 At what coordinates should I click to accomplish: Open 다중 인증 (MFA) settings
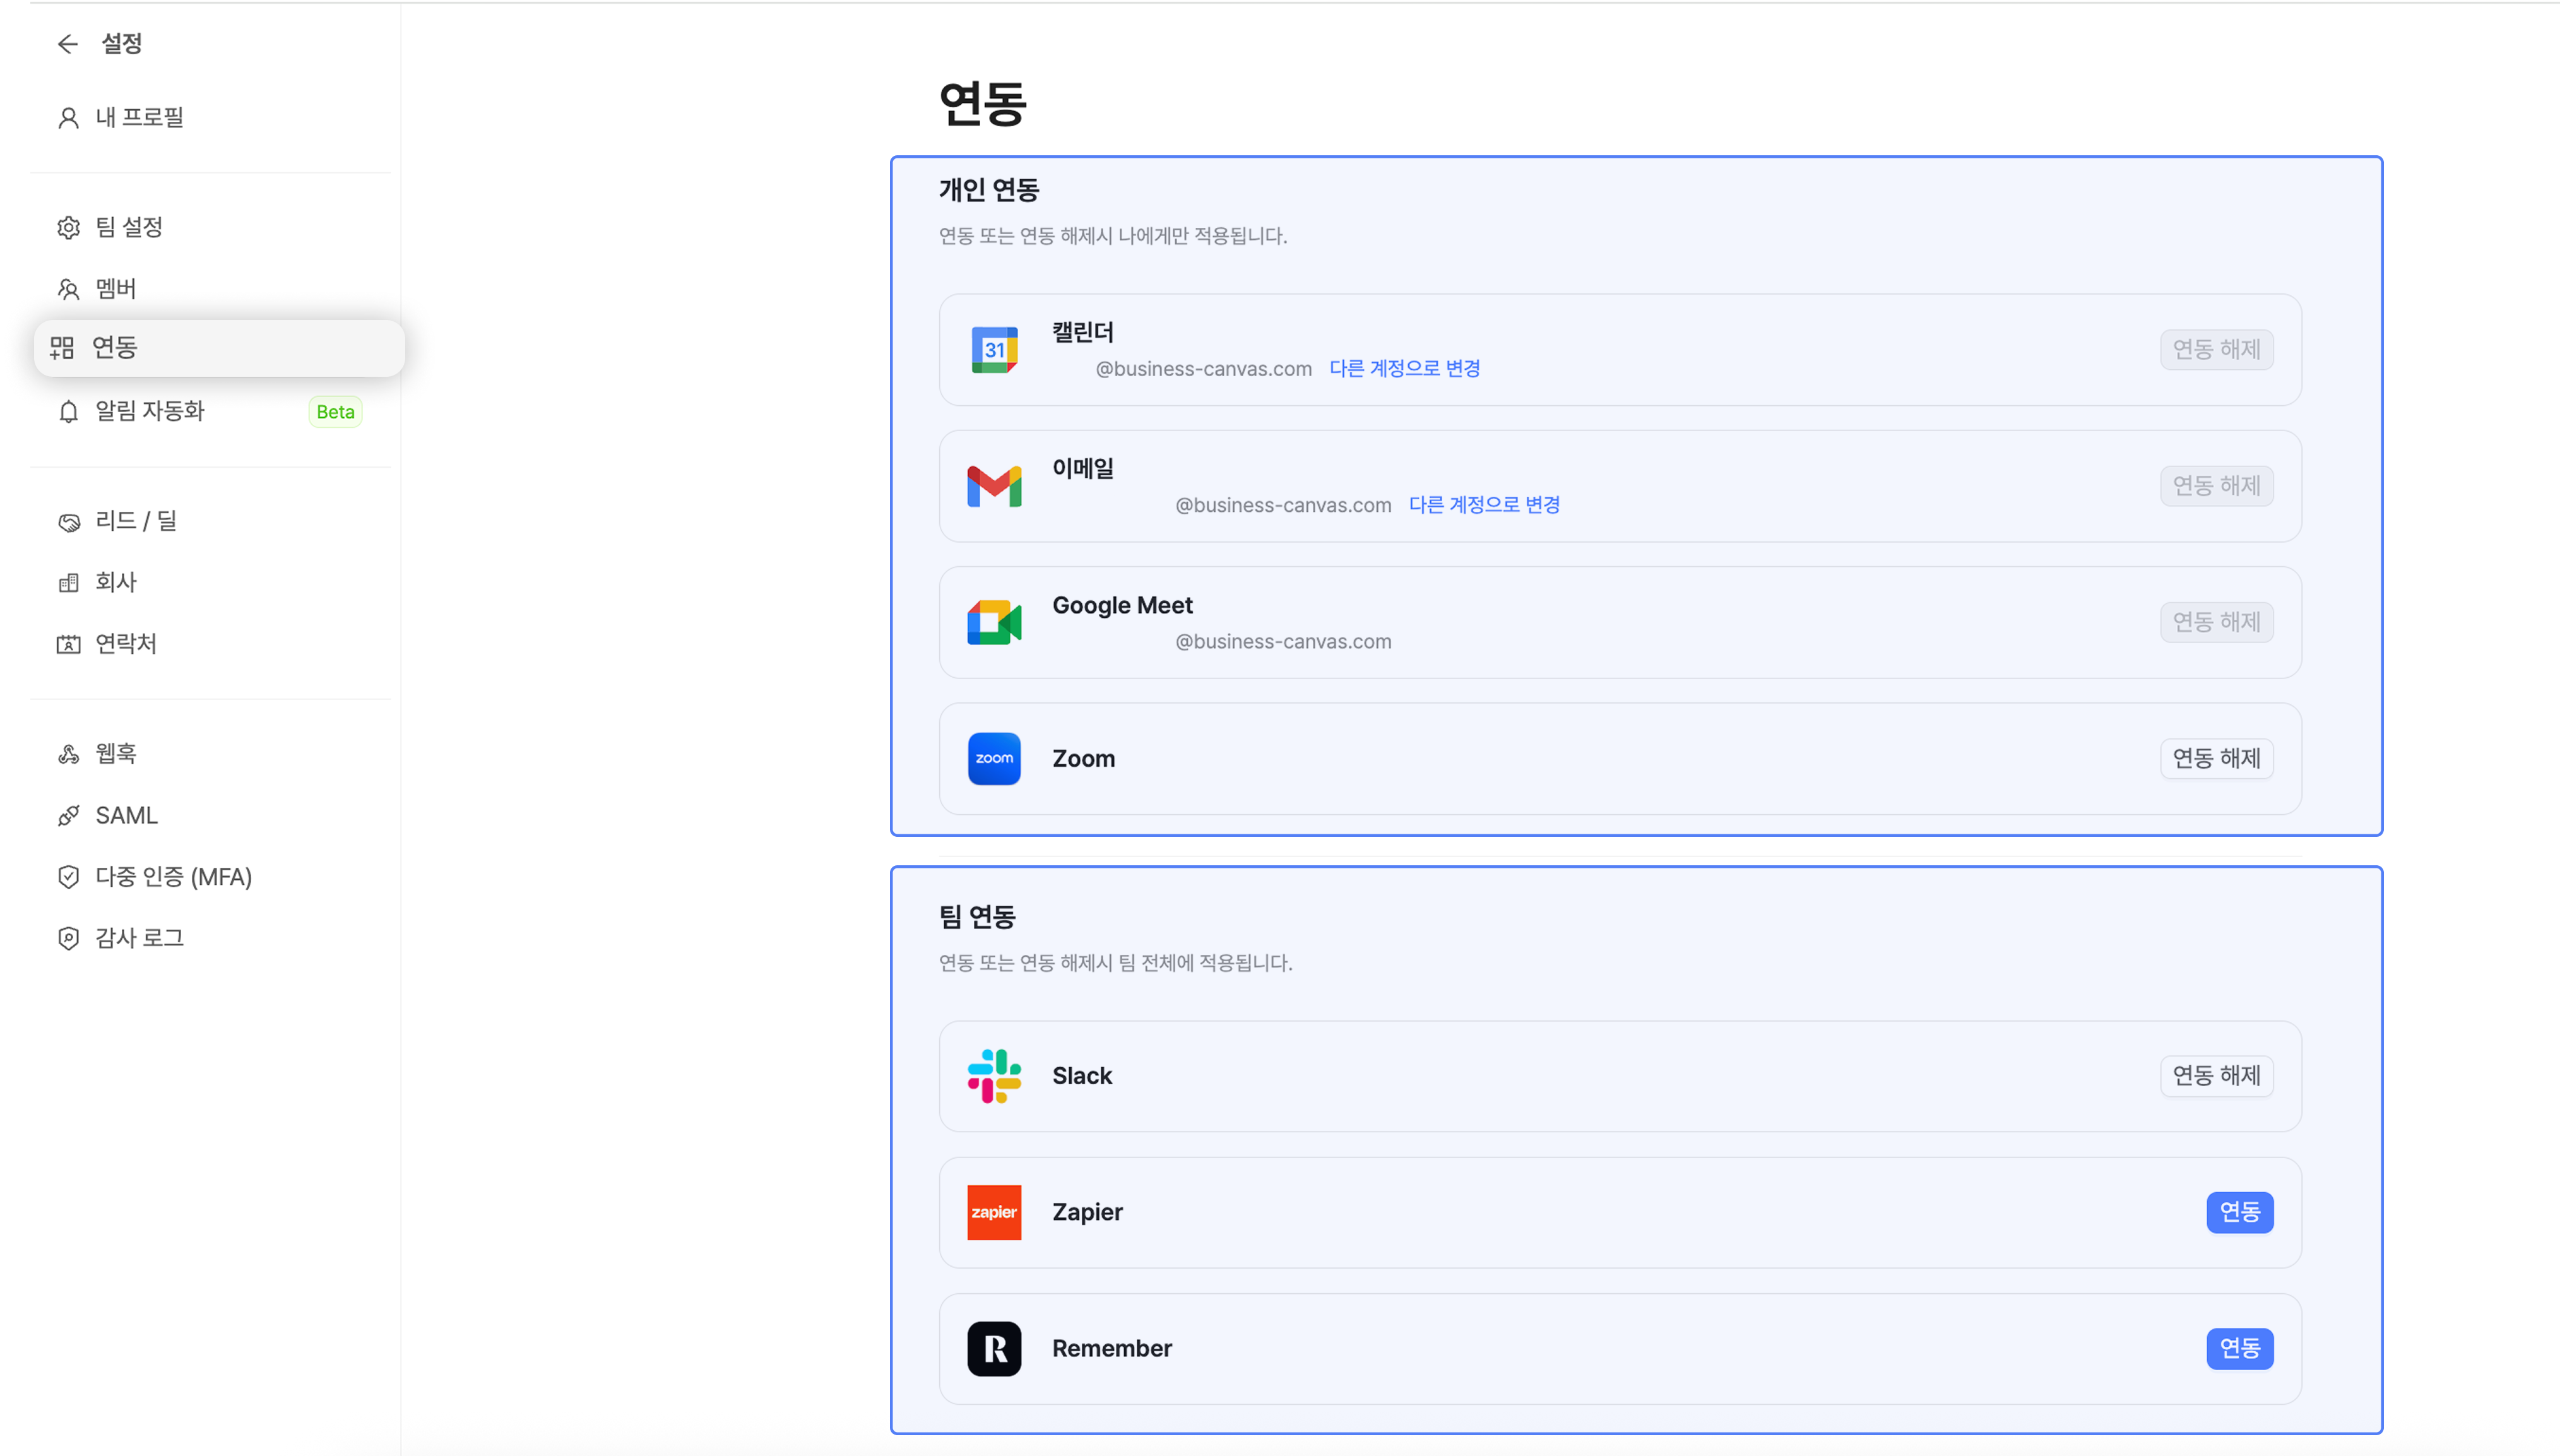click(173, 877)
